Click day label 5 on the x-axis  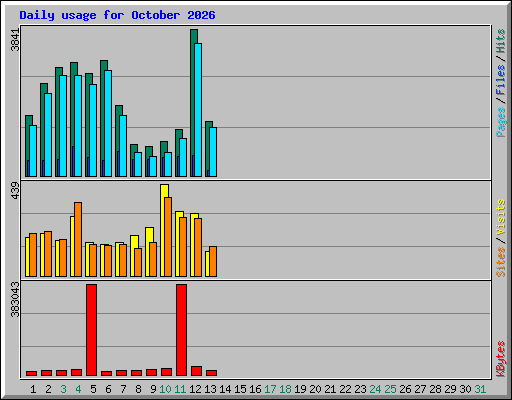[93, 389]
